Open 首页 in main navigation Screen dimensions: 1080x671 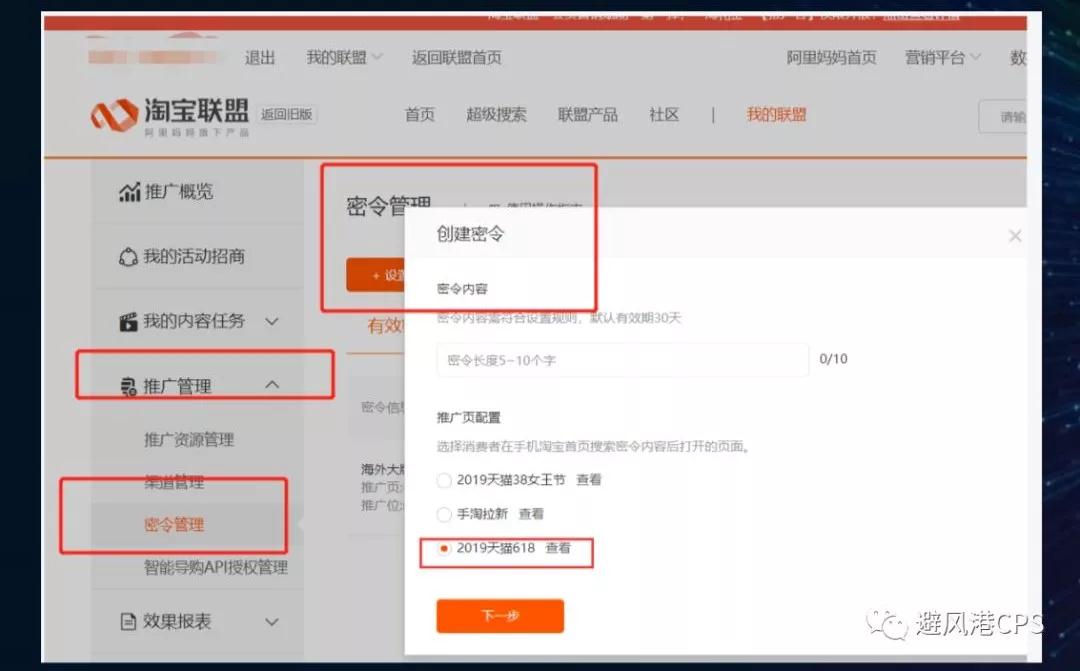click(x=419, y=114)
